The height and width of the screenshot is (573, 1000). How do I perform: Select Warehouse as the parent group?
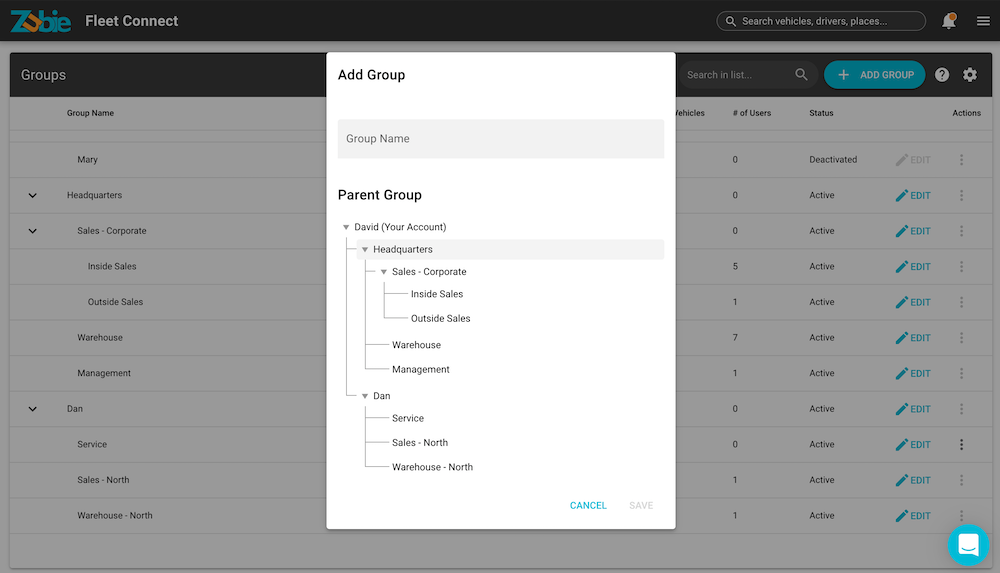click(x=416, y=345)
